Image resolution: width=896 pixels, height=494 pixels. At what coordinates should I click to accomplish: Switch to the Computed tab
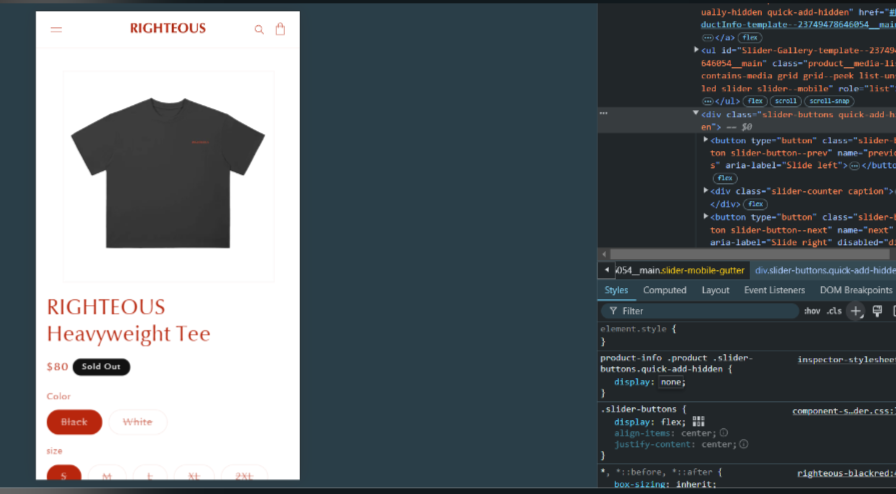(665, 290)
